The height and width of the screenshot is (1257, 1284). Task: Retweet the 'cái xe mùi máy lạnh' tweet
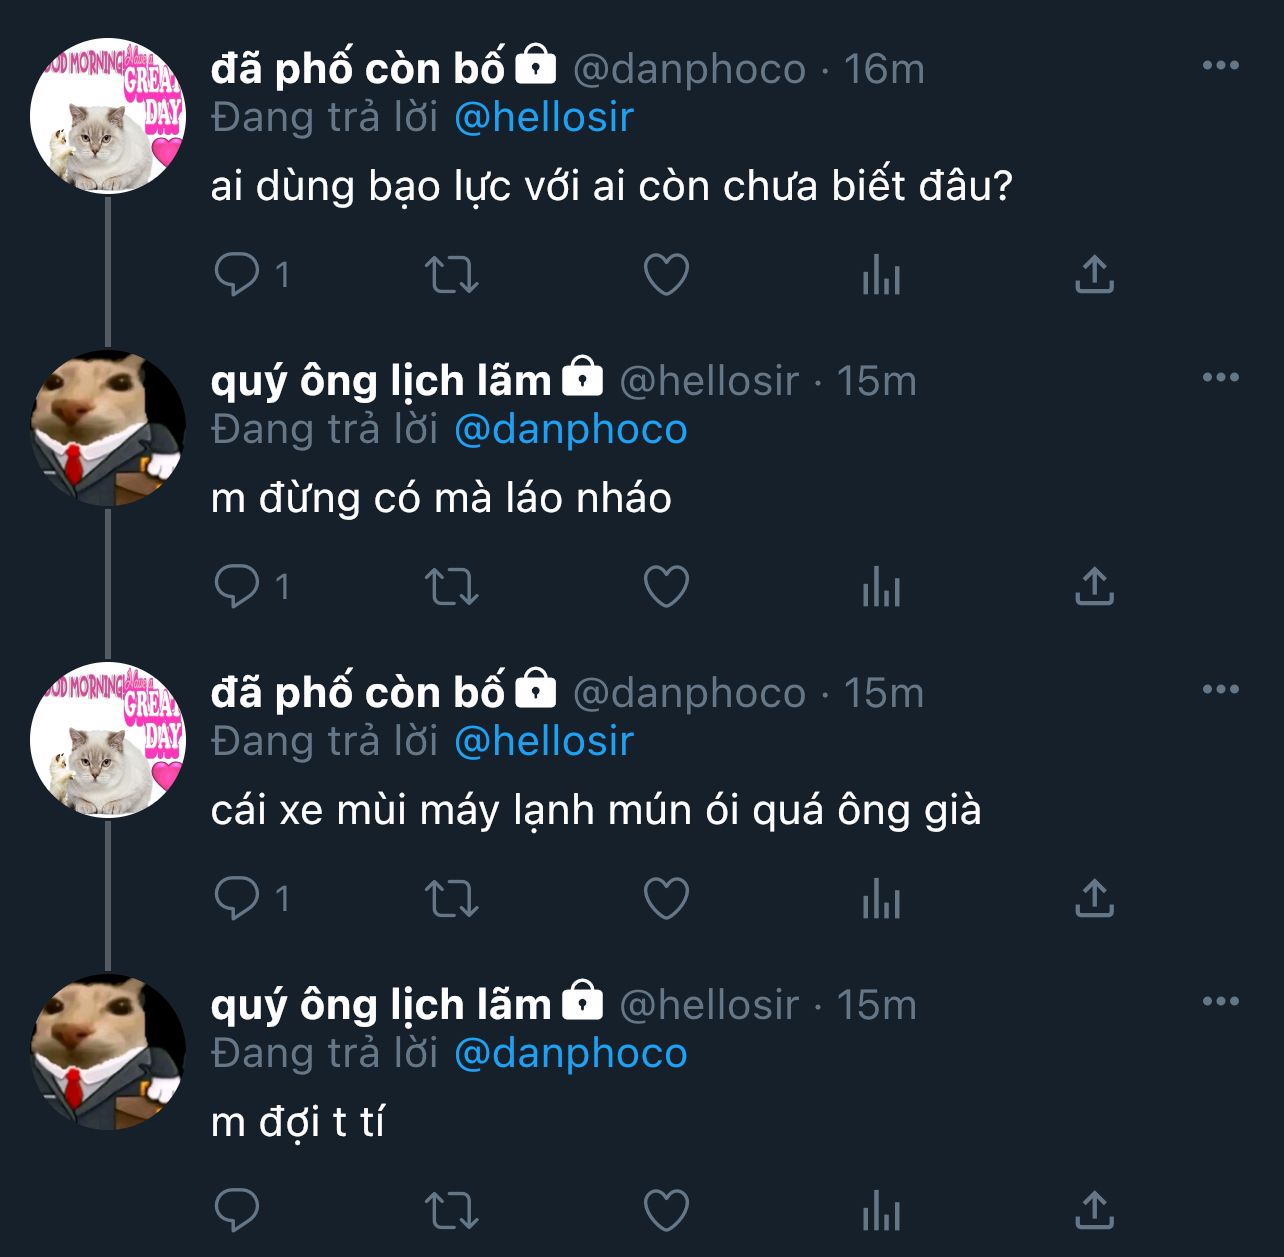click(452, 899)
